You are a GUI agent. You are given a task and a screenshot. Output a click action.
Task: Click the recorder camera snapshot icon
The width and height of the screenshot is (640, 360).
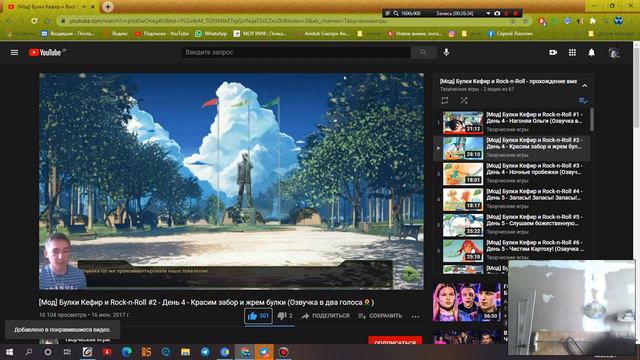[497, 13]
